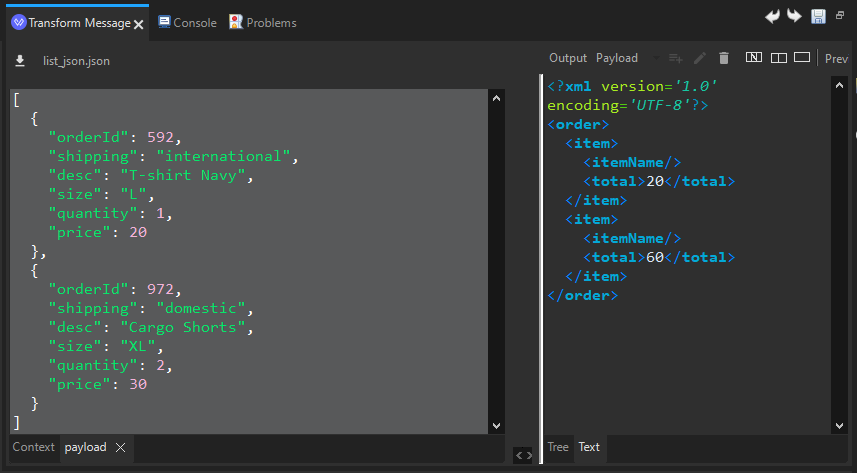
Task: Click the "domestic" shipping value
Action: pos(201,308)
